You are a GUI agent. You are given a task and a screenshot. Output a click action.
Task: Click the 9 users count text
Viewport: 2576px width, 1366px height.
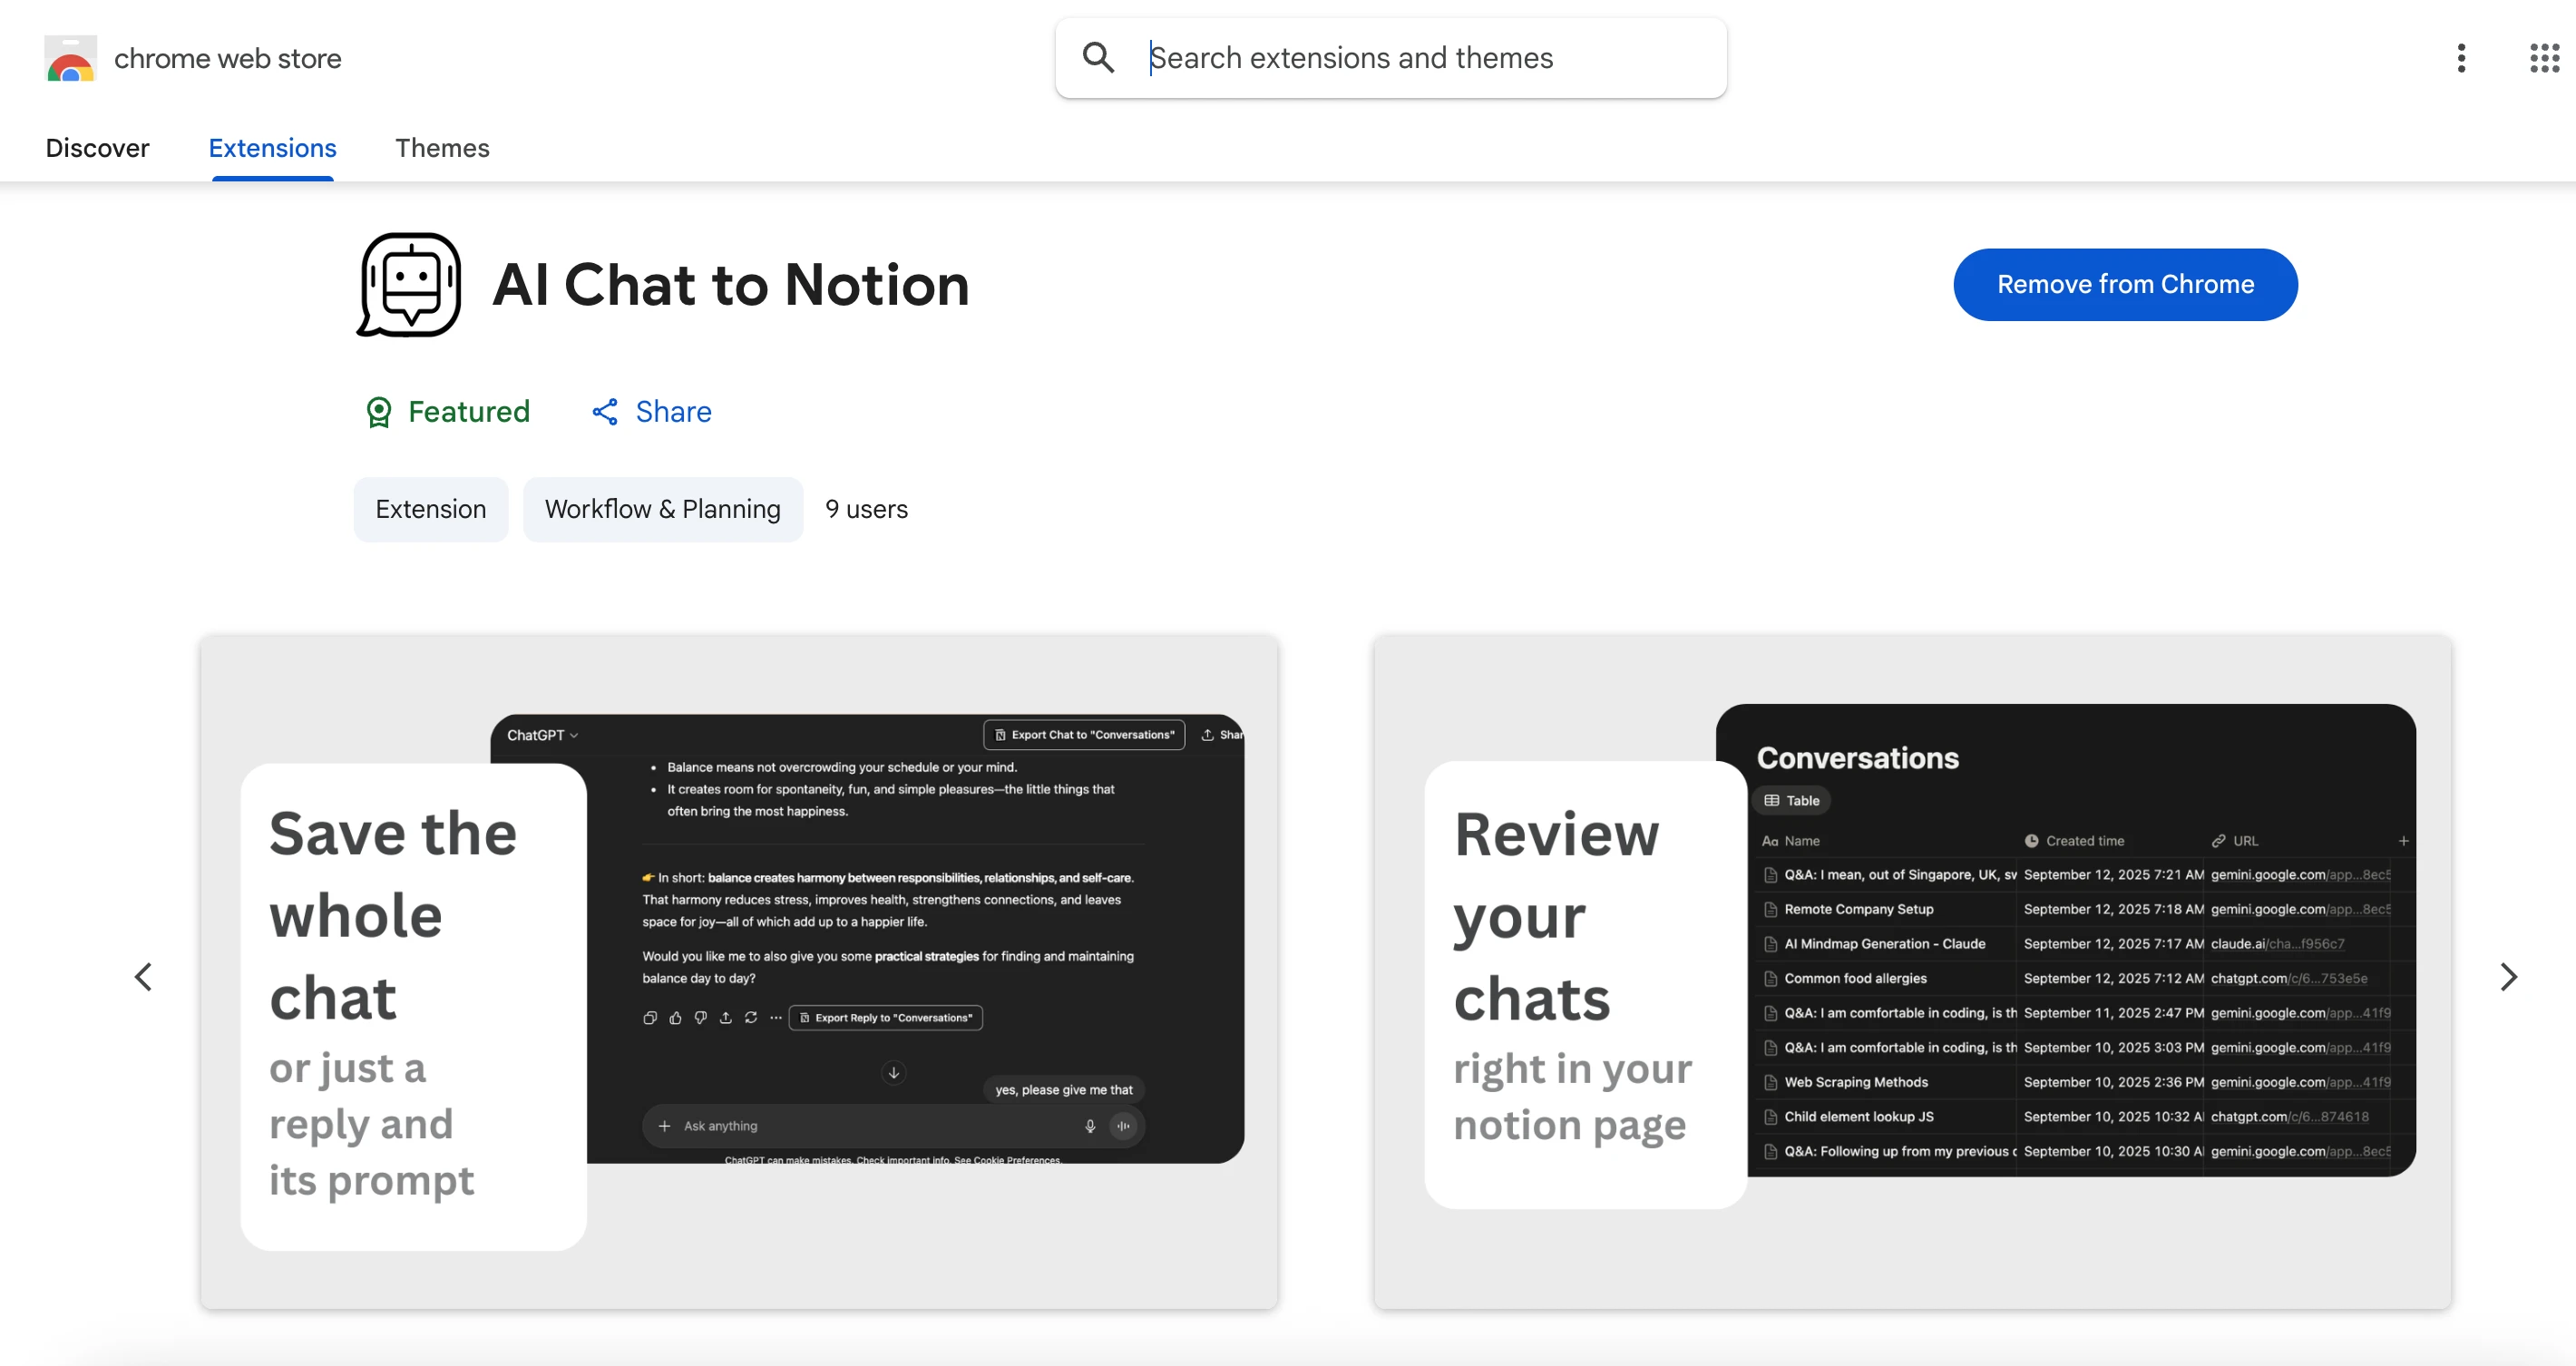coord(866,509)
